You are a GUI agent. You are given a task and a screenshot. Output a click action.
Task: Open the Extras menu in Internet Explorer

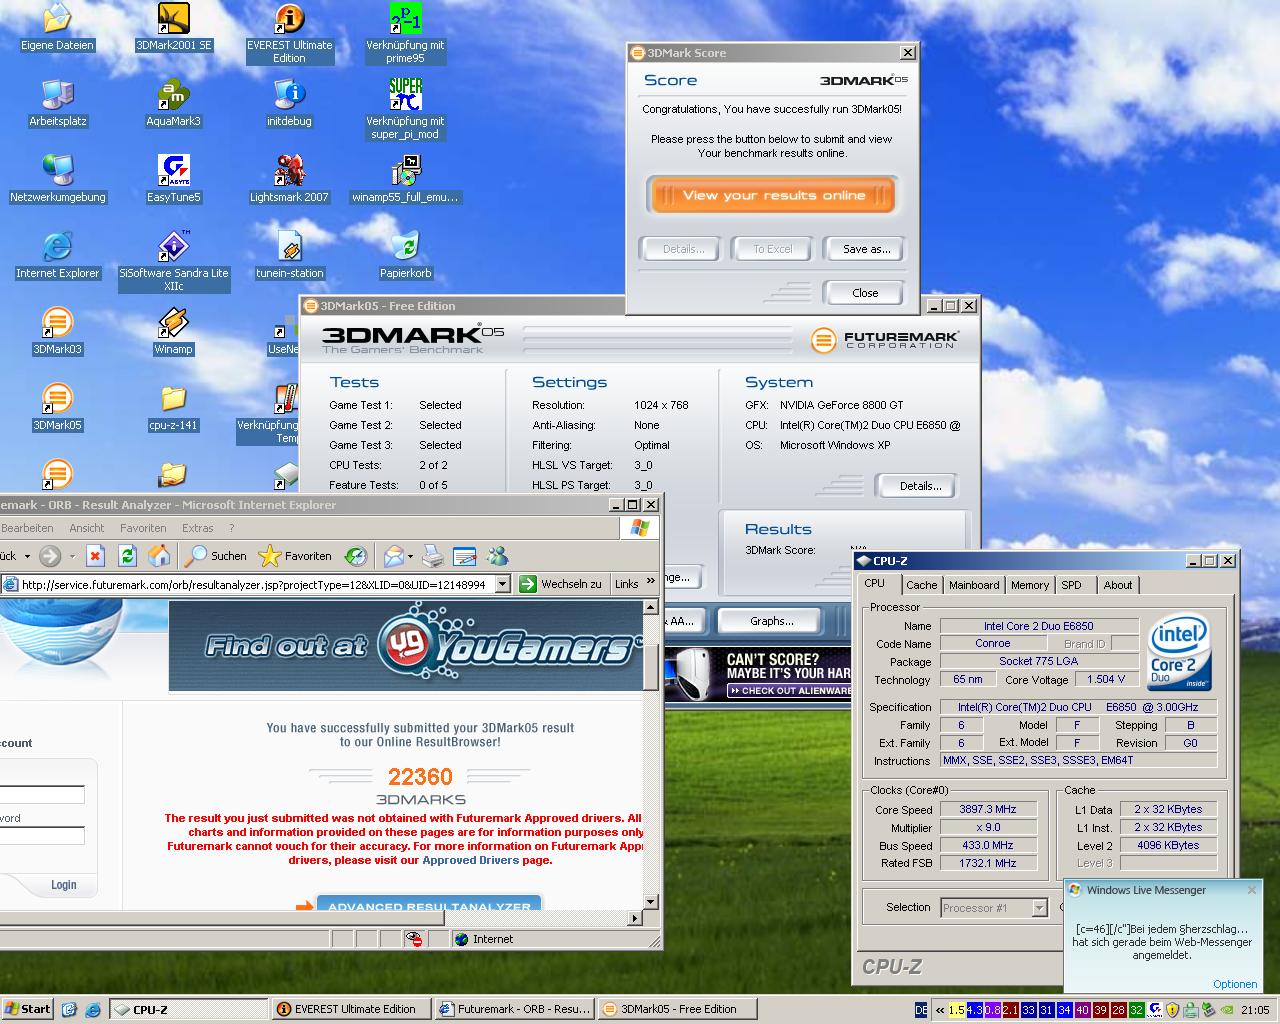pos(197,528)
